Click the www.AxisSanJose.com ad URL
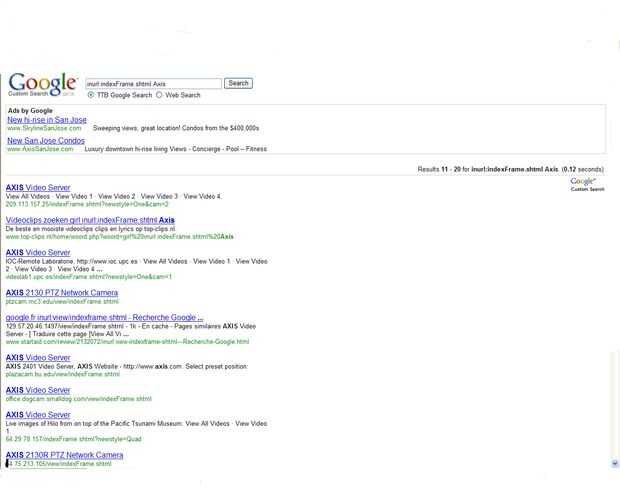Image resolution: width=620 pixels, height=496 pixels. click(40, 149)
